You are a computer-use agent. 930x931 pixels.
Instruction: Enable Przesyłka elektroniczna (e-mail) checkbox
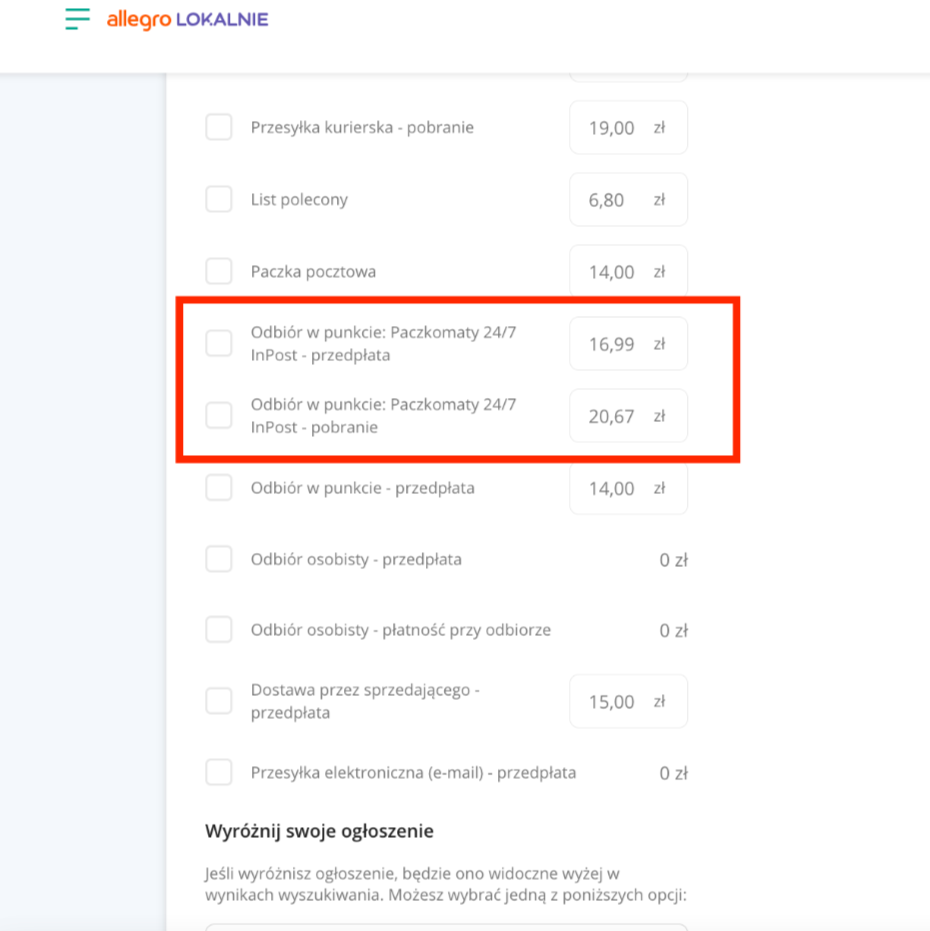(x=219, y=772)
